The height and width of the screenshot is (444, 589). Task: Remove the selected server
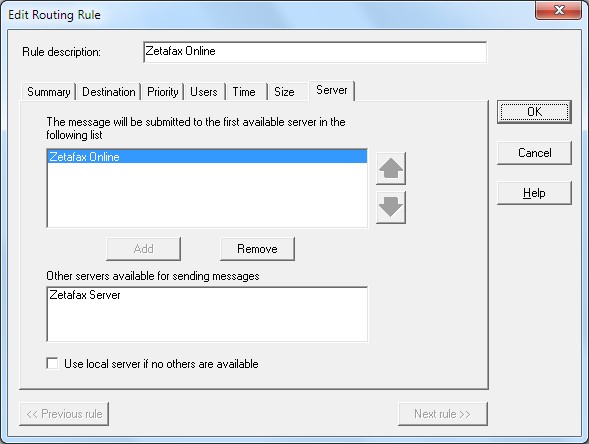pos(257,249)
